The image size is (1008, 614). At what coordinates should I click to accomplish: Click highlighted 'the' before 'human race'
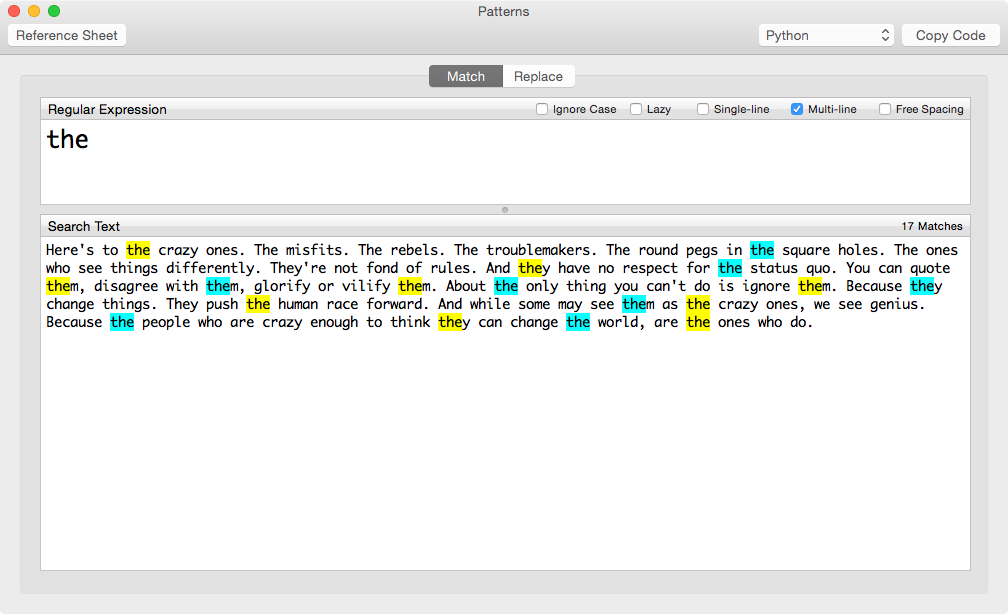258,304
